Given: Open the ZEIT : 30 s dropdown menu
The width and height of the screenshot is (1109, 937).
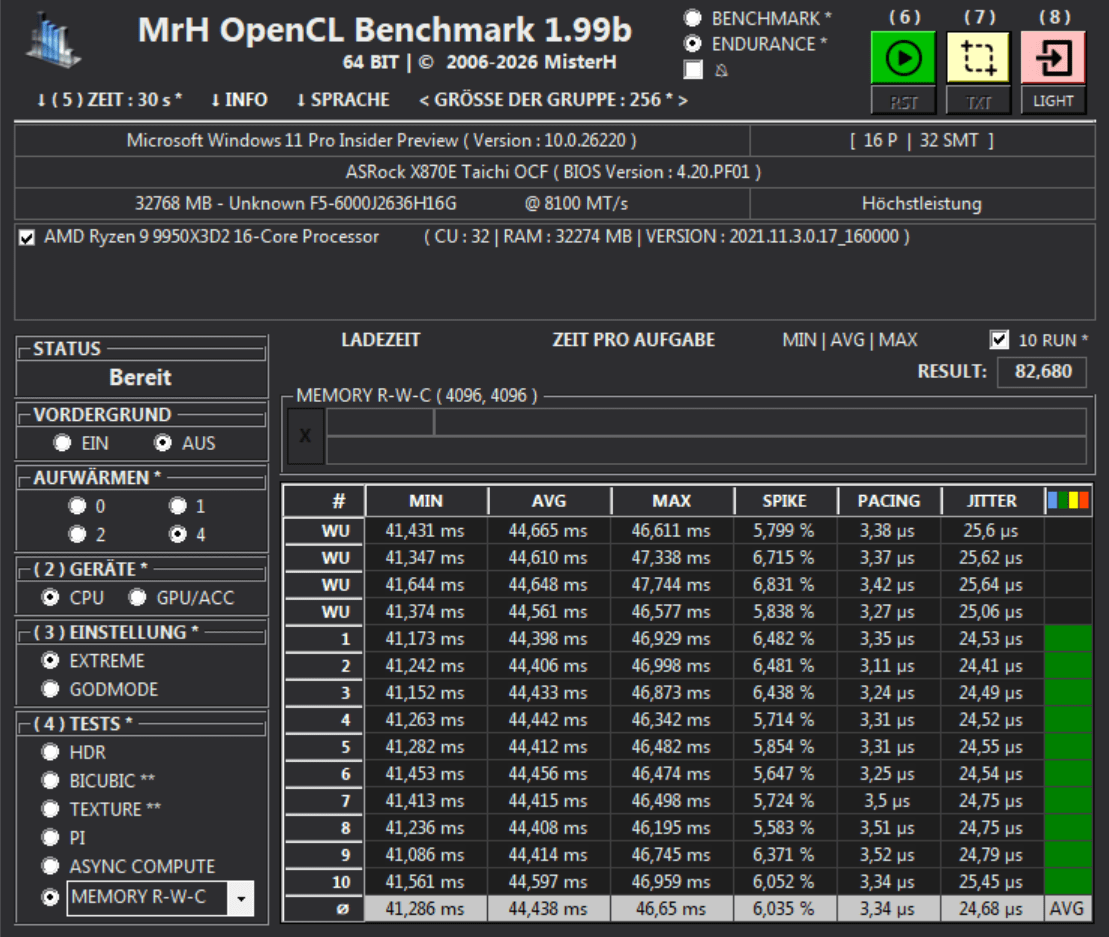Looking at the screenshot, I should 110,100.
